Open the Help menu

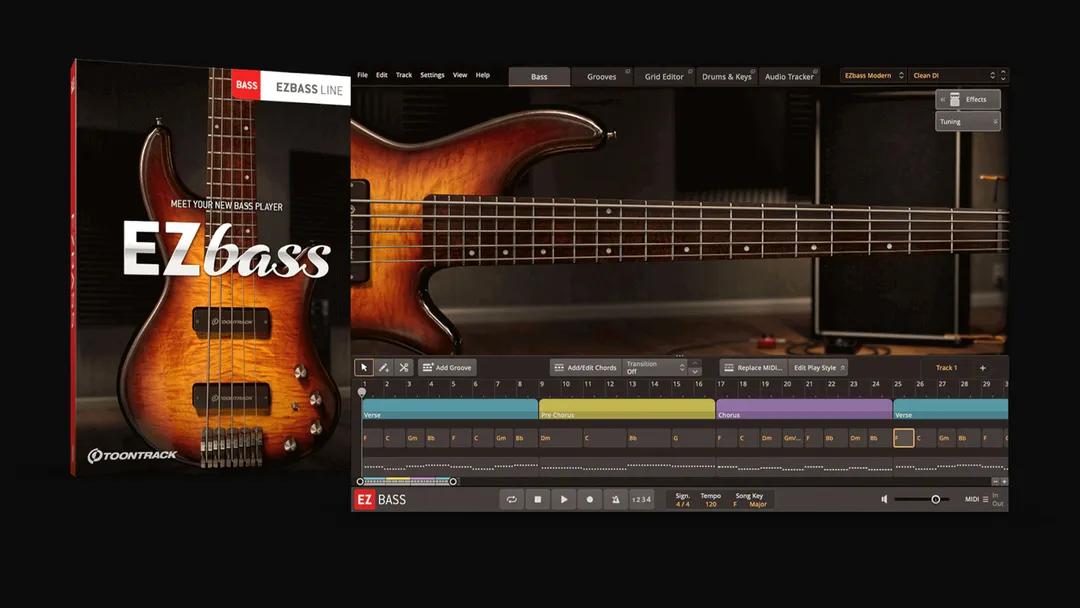[483, 75]
